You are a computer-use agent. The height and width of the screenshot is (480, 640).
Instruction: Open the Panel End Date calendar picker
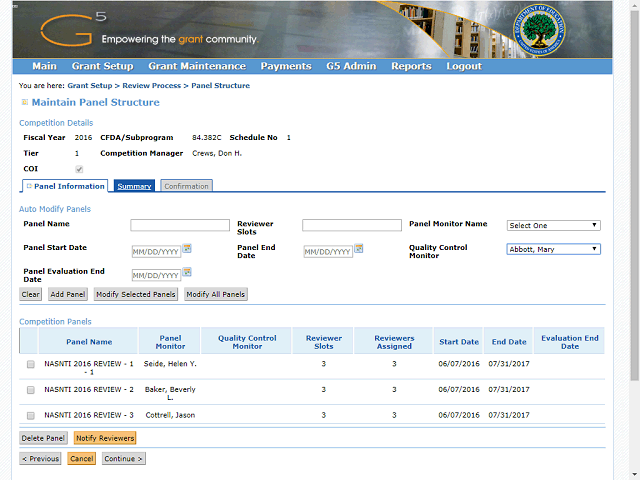click(x=359, y=248)
